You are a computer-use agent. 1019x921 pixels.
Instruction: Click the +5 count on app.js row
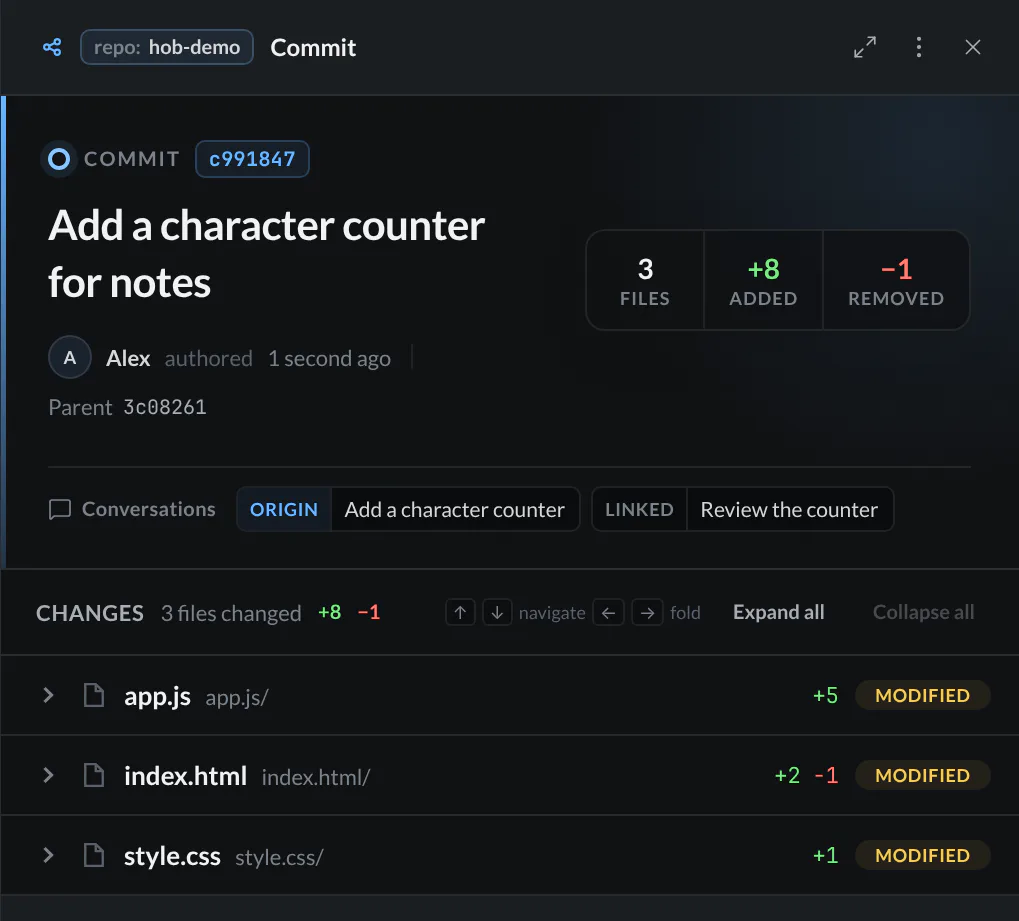(x=825, y=695)
